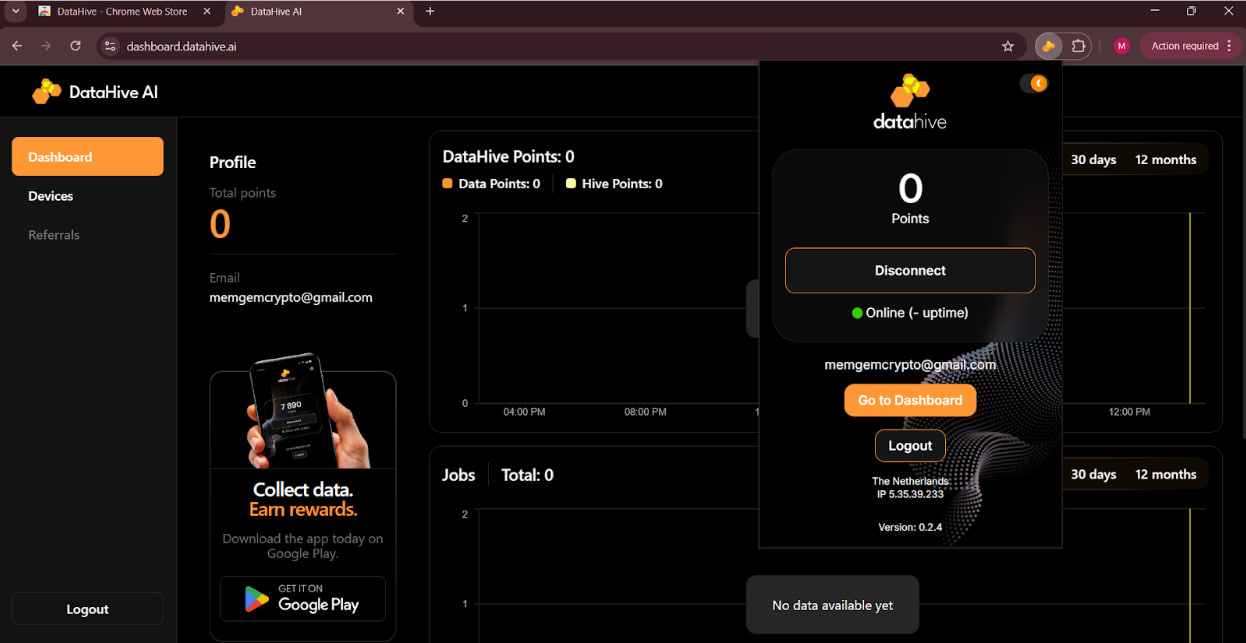Image resolution: width=1246 pixels, height=643 pixels.
Task: Click the Get it on Google Play badge
Action: coord(302,598)
